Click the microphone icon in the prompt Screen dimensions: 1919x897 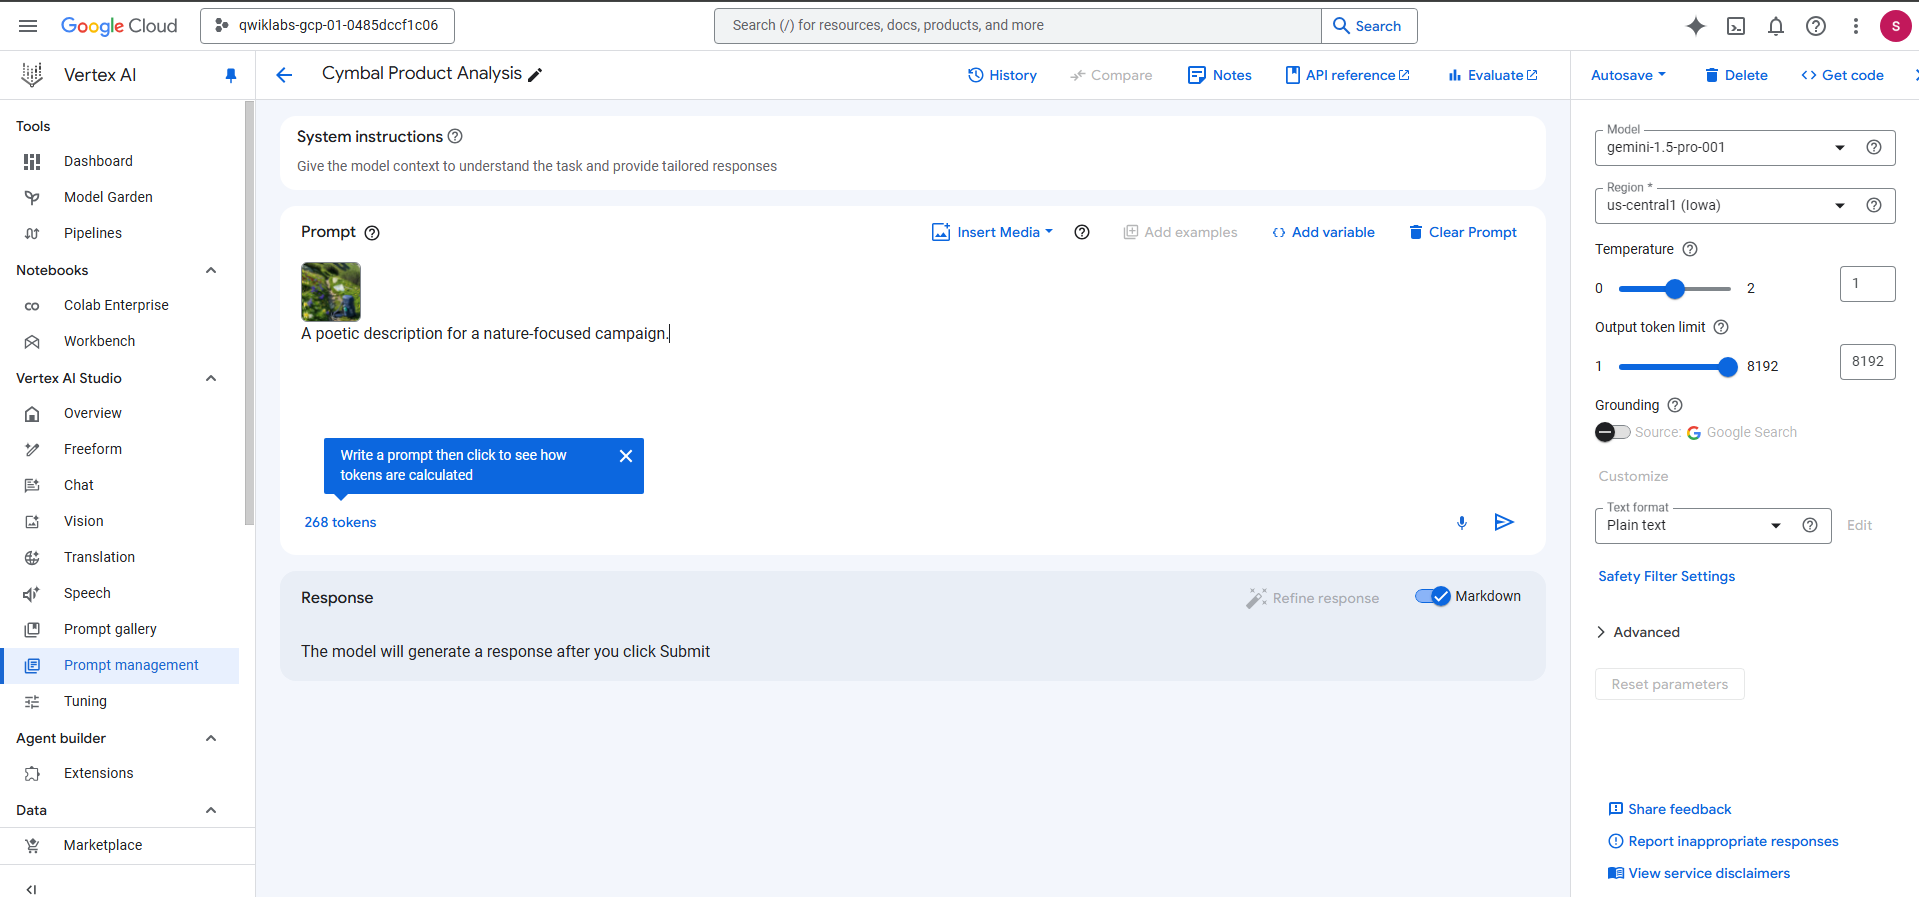(x=1462, y=522)
